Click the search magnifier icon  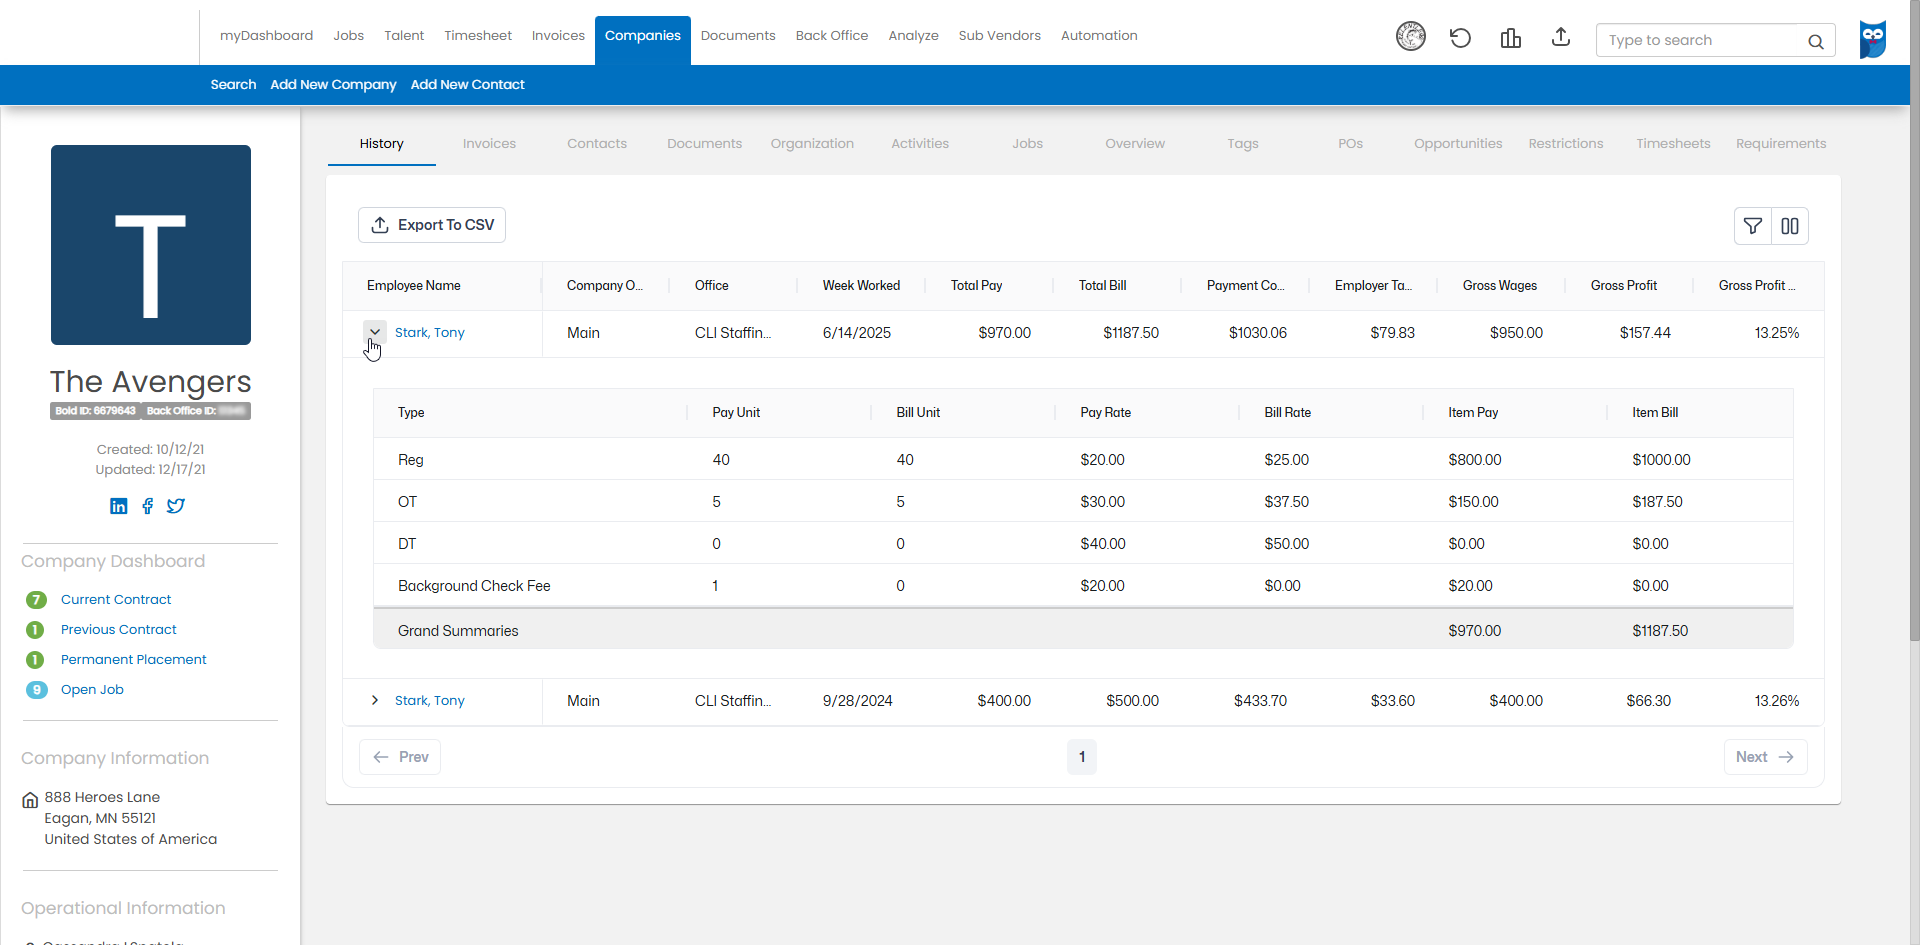click(x=1816, y=41)
